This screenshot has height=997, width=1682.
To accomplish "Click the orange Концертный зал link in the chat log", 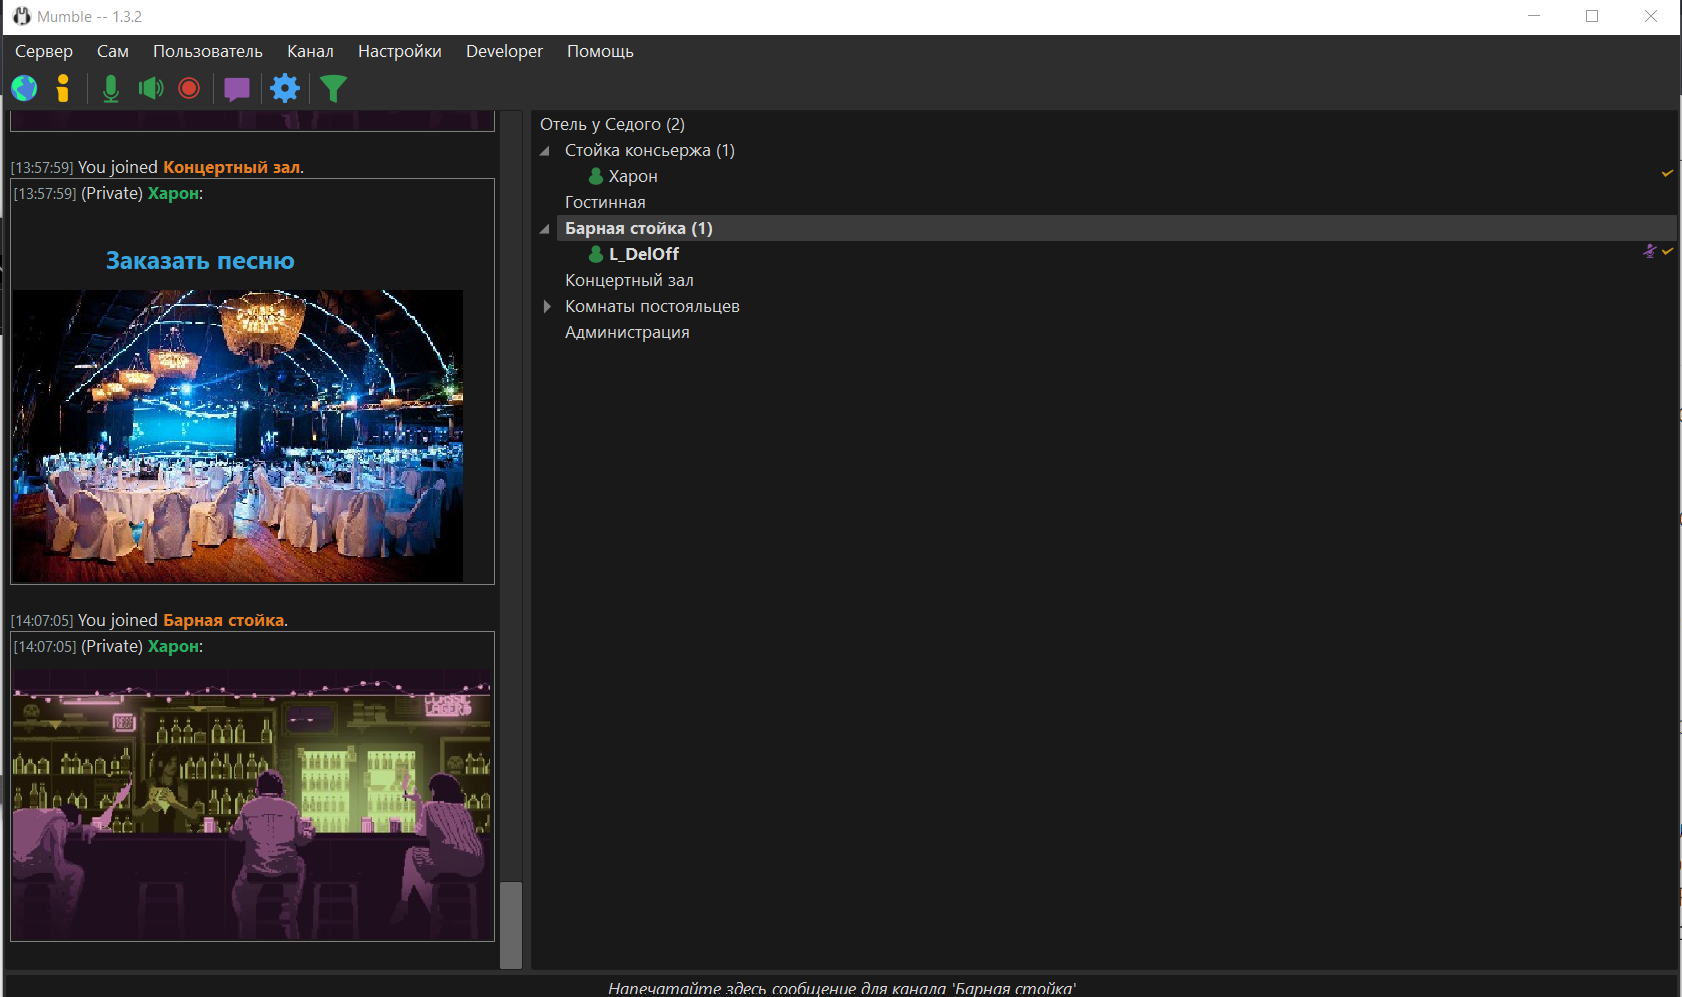I will point(231,167).
